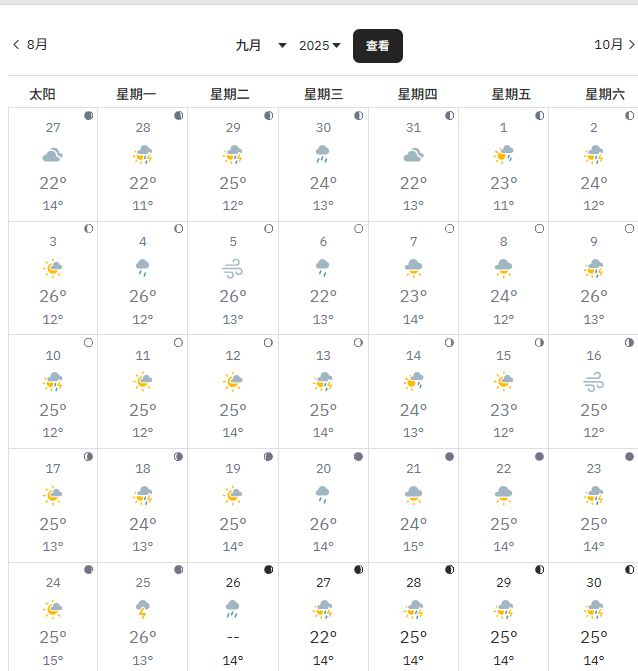Click the snow cloud icon on September 7

point(413,268)
